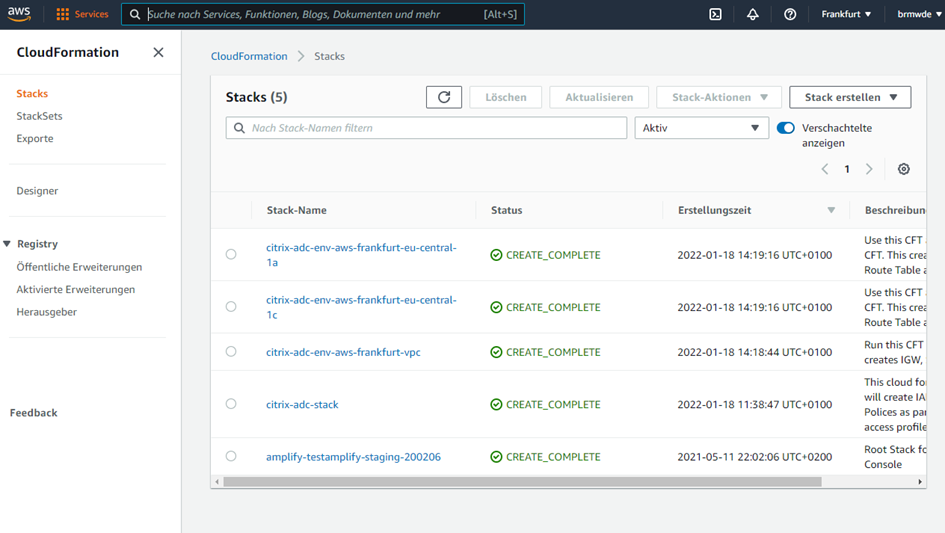Open the Frankfurt region selector
The width and height of the screenshot is (945, 533).
[846, 14]
